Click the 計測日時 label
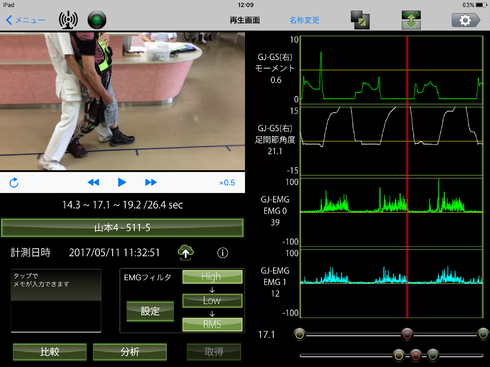The height and width of the screenshot is (367, 490). 30,253
